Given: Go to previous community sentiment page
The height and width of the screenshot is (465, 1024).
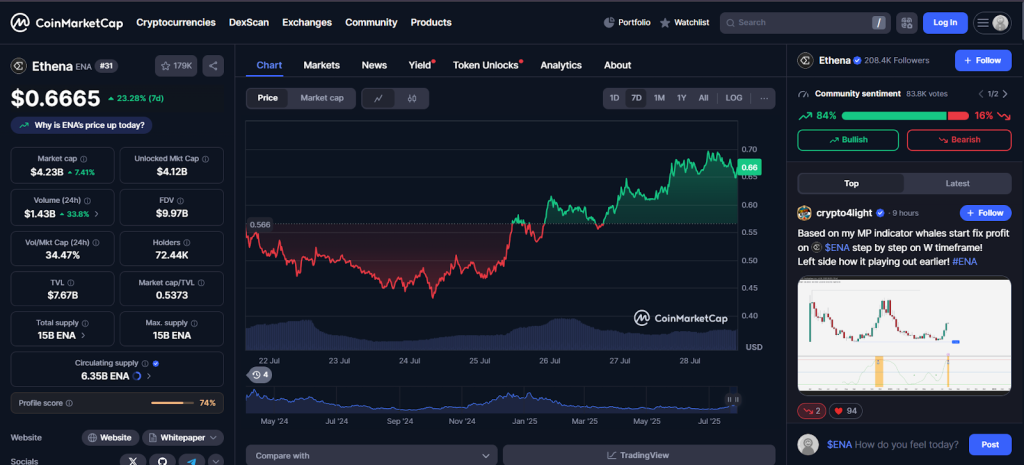Looking at the screenshot, I should 980,94.
